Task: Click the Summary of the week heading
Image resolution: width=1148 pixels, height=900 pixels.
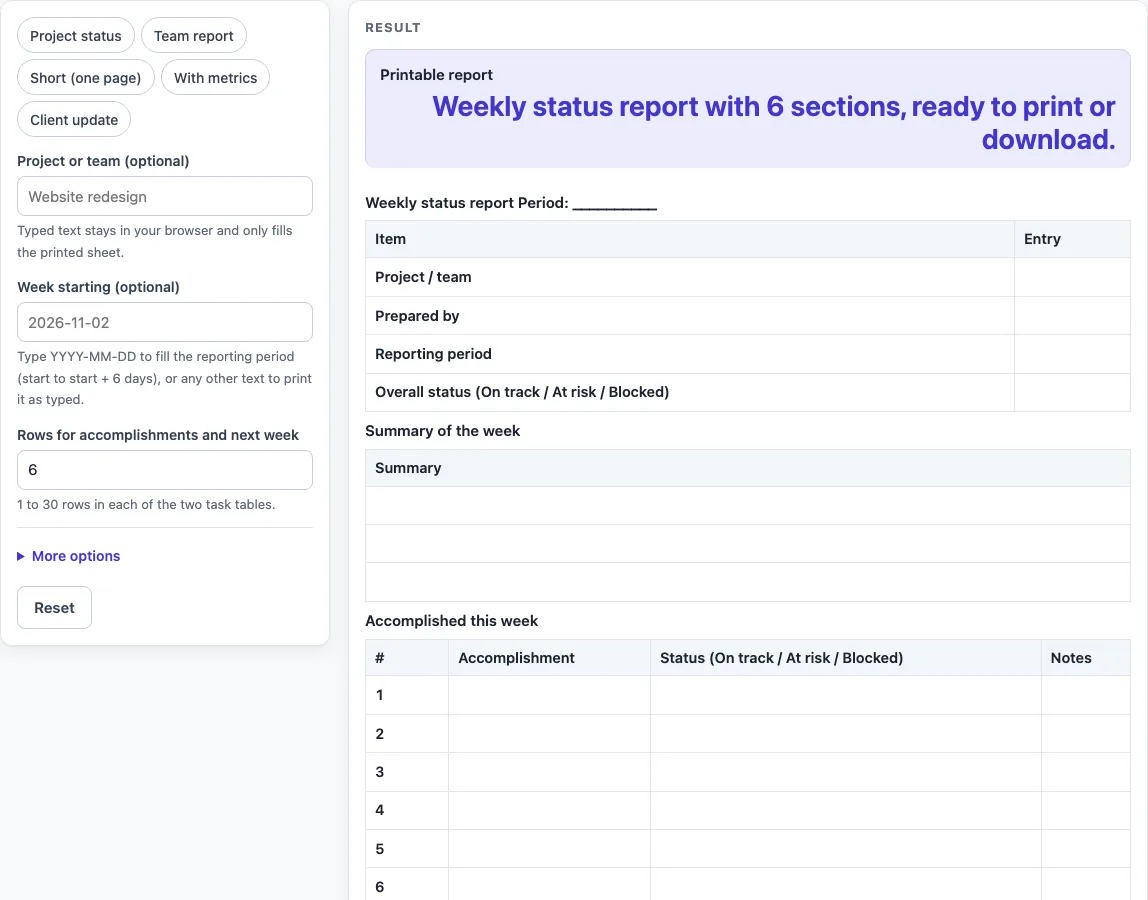Action: tap(442, 431)
